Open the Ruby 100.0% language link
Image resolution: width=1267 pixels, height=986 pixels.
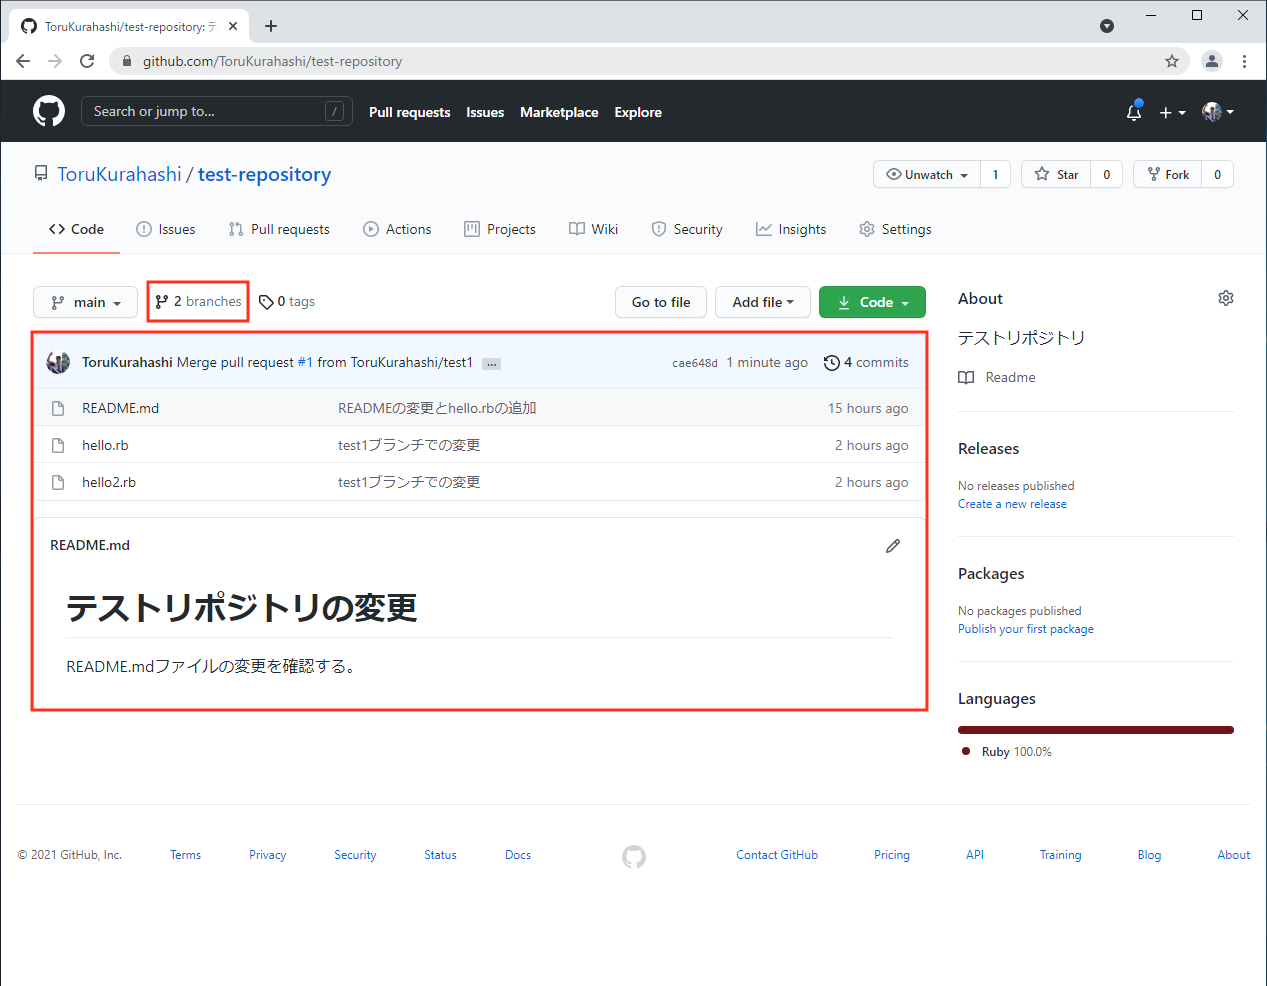[1007, 752]
